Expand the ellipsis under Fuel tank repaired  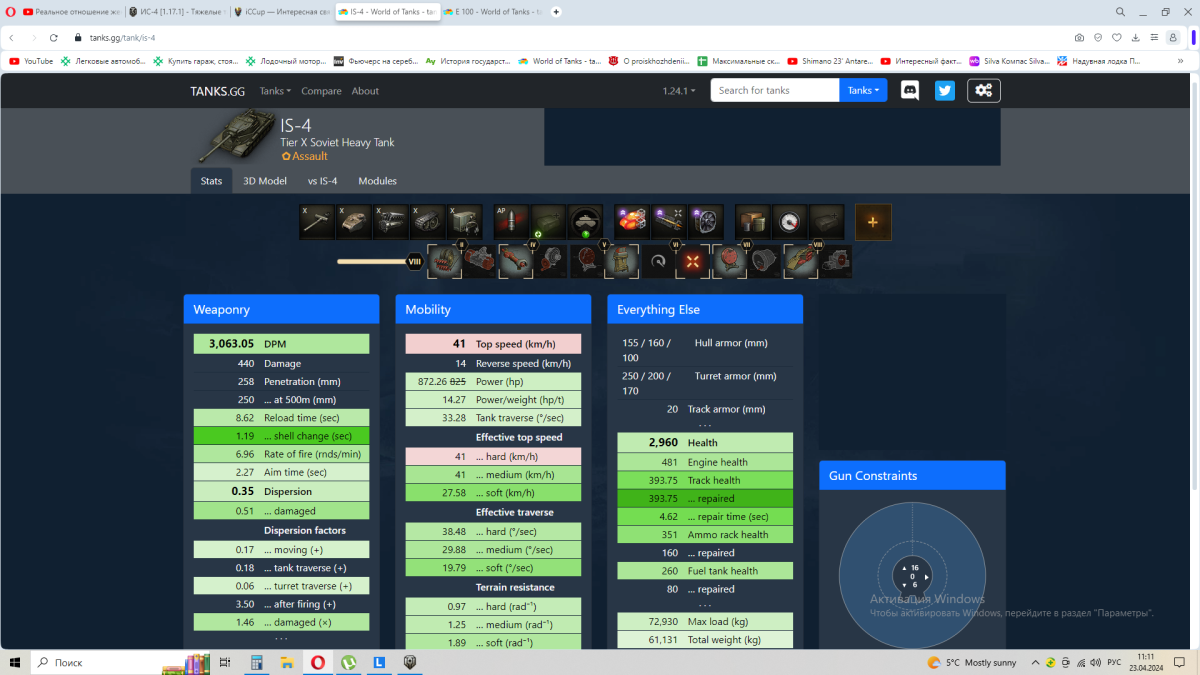(x=705, y=604)
